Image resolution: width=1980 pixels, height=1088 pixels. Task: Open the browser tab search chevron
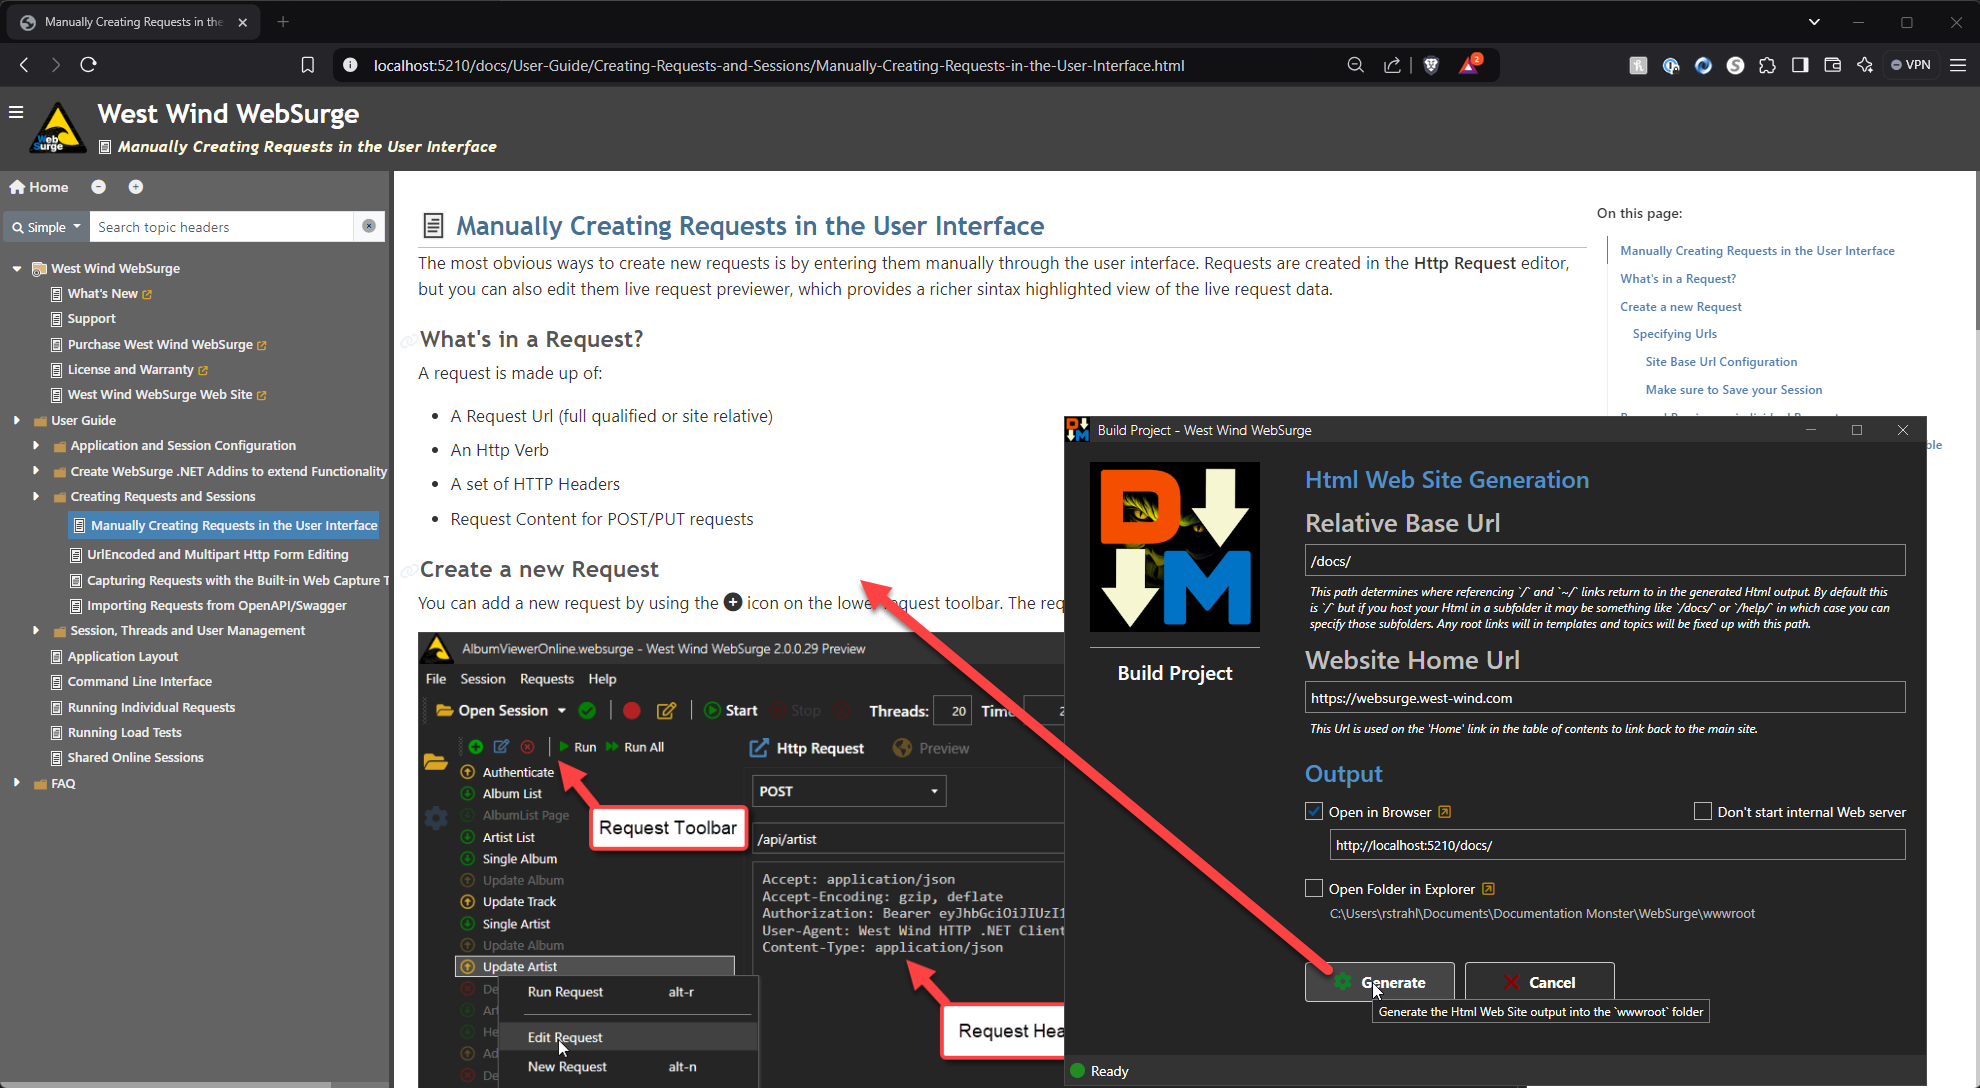(x=1814, y=22)
